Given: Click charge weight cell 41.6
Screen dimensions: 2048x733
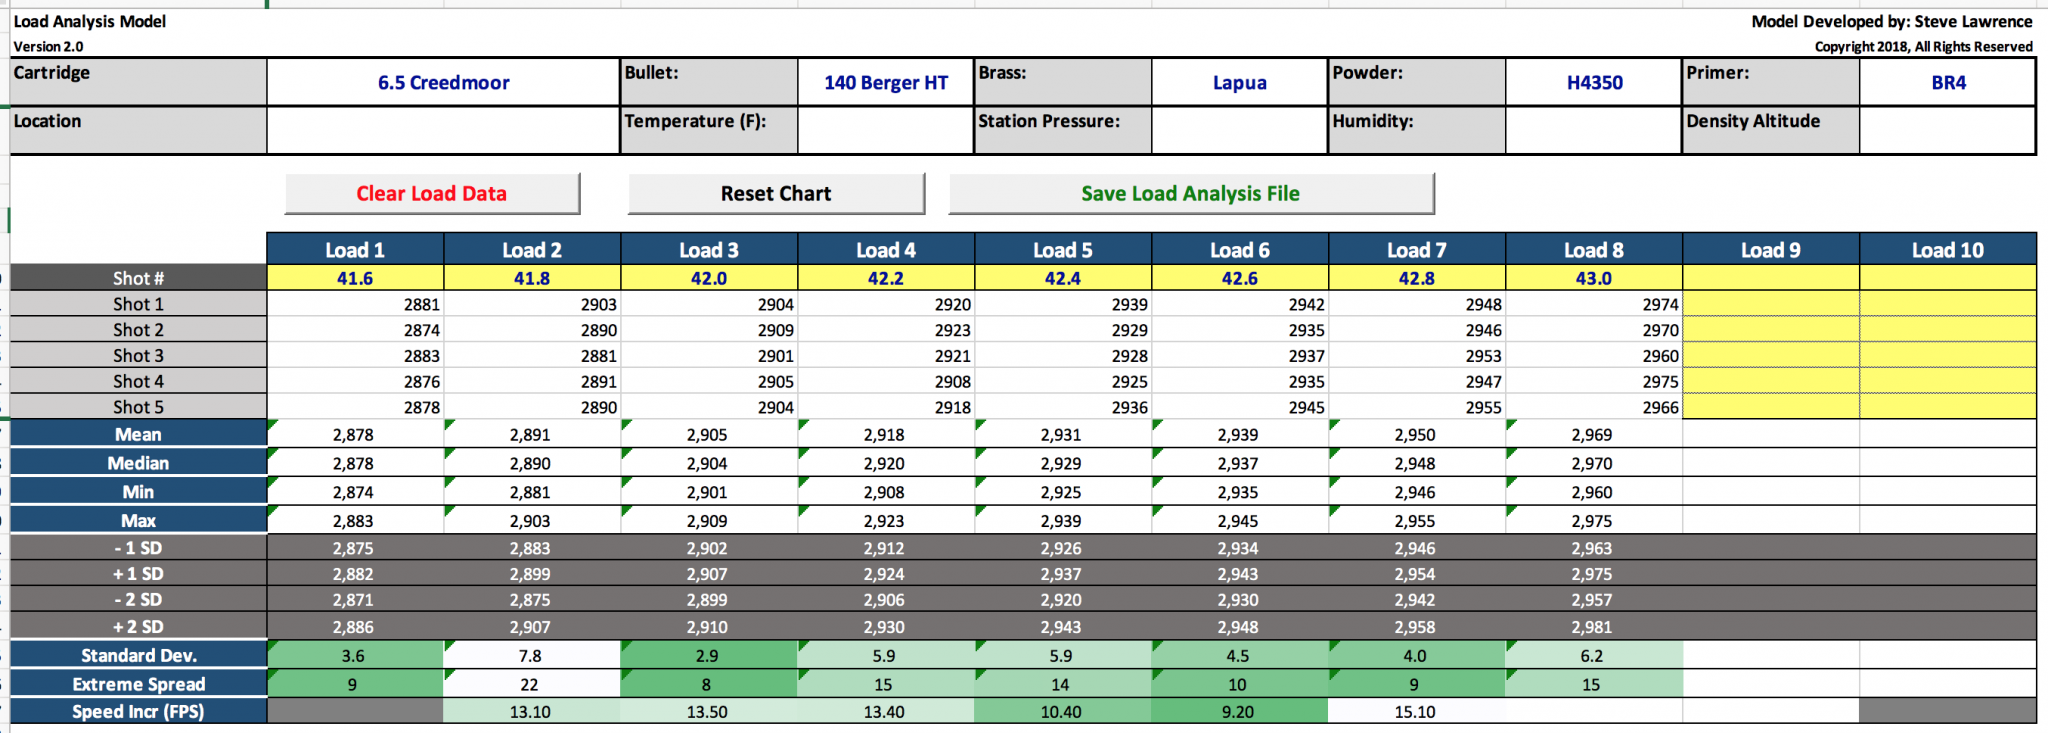Looking at the screenshot, I should click(x=355, y=278).
